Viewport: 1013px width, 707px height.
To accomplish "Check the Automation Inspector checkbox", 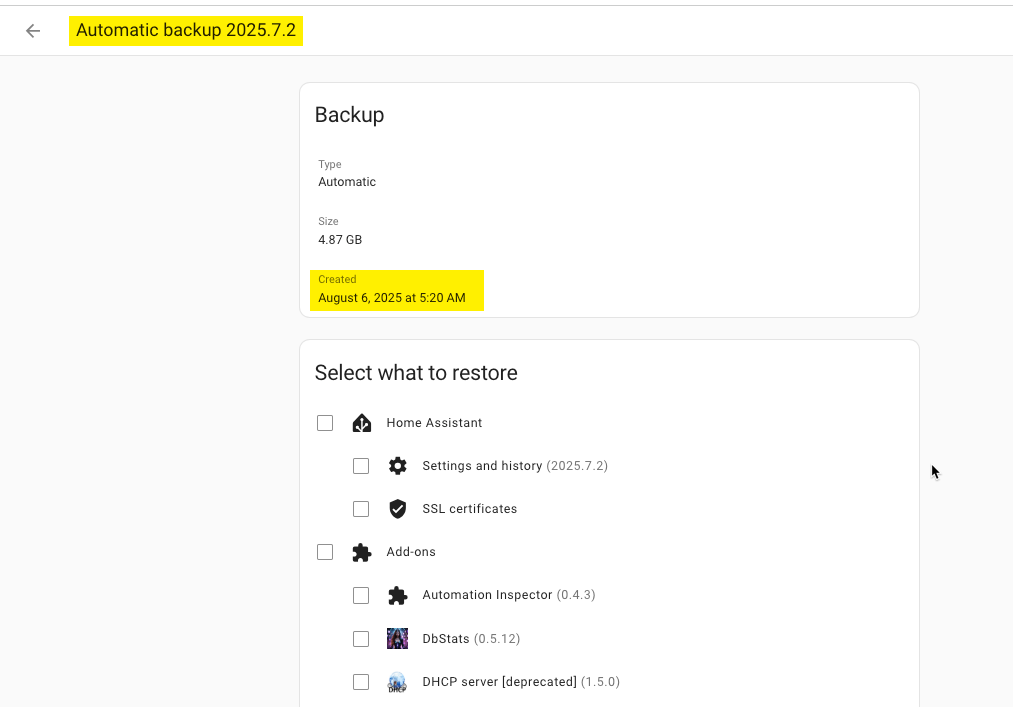I will [361, 595].
